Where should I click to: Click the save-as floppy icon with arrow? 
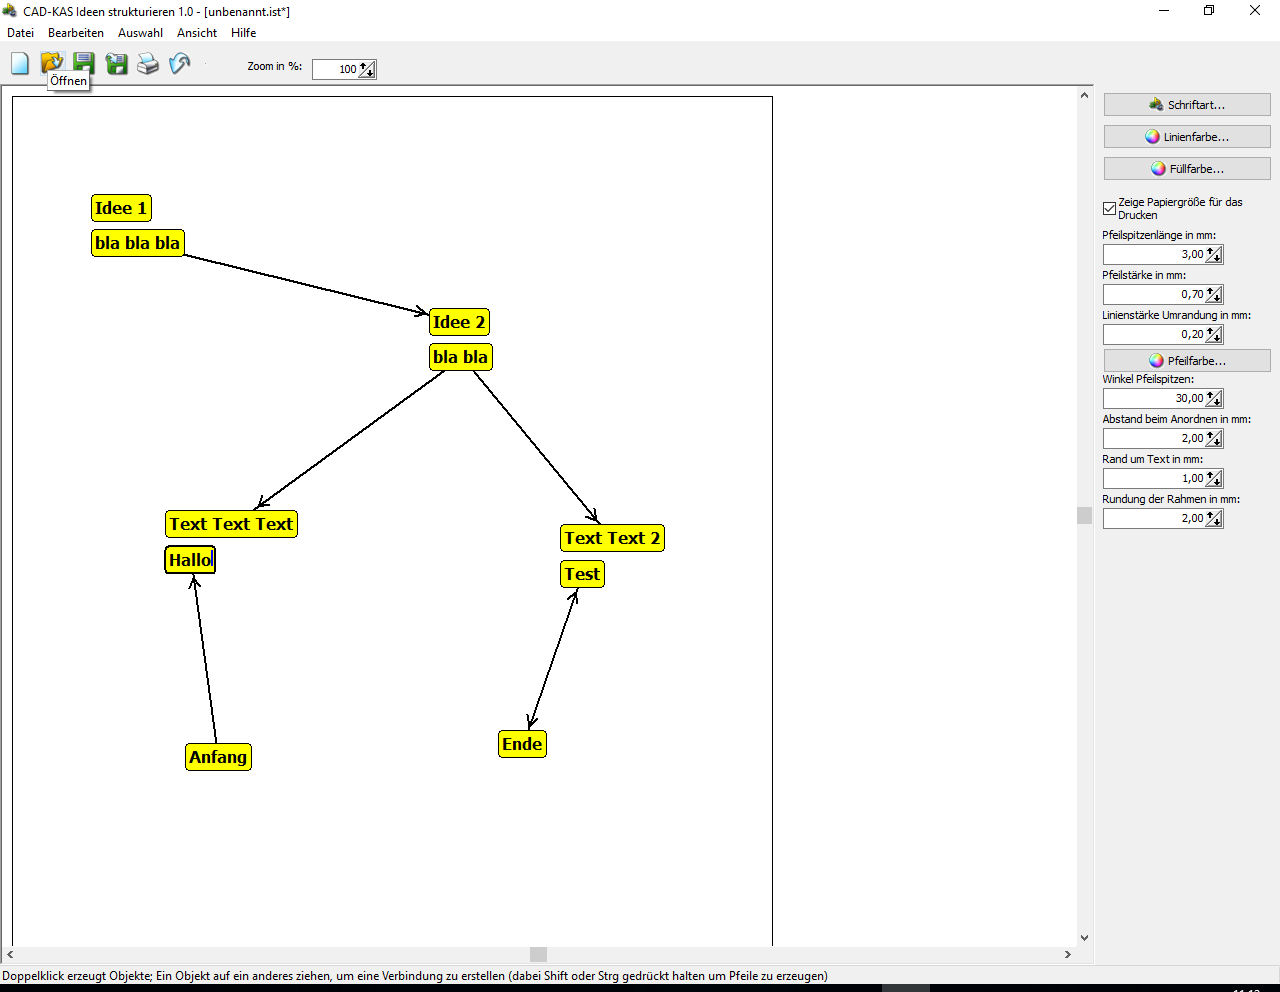click(x=116, y=65)
